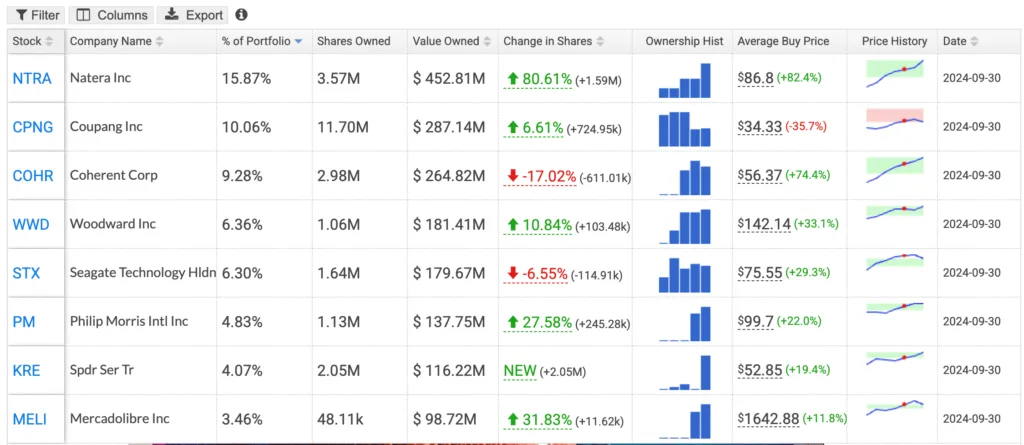
Task: Click the Seagate price history sparkline
Action: 895,262
